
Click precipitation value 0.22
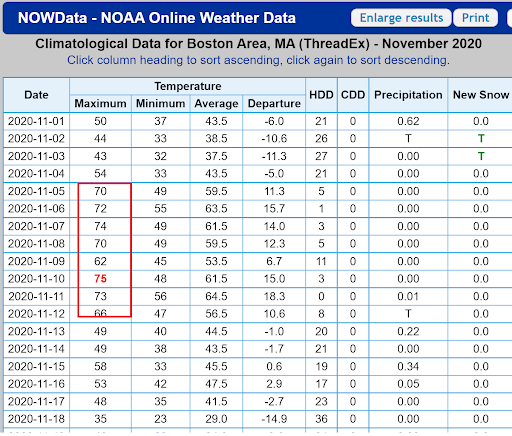(x=408, y=331)
